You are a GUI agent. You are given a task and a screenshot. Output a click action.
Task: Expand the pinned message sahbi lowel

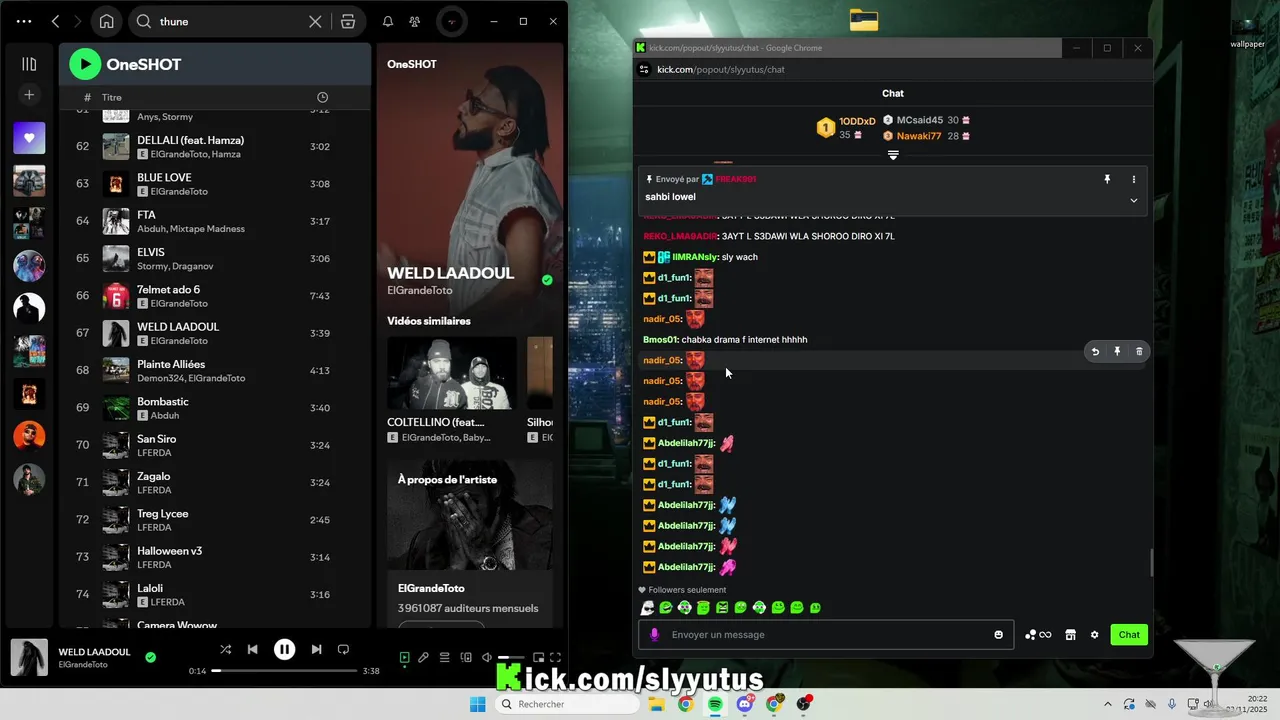(1133, 200)
